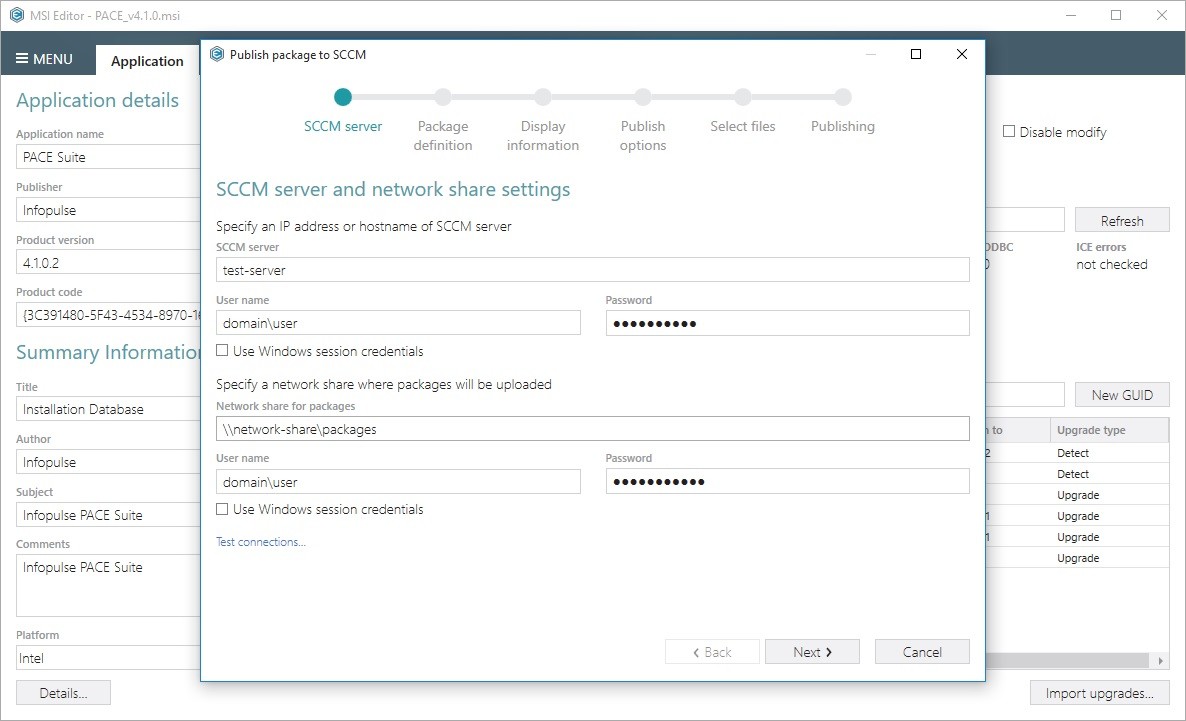Click the Product version field 4.1.0.2

(108, 263)
